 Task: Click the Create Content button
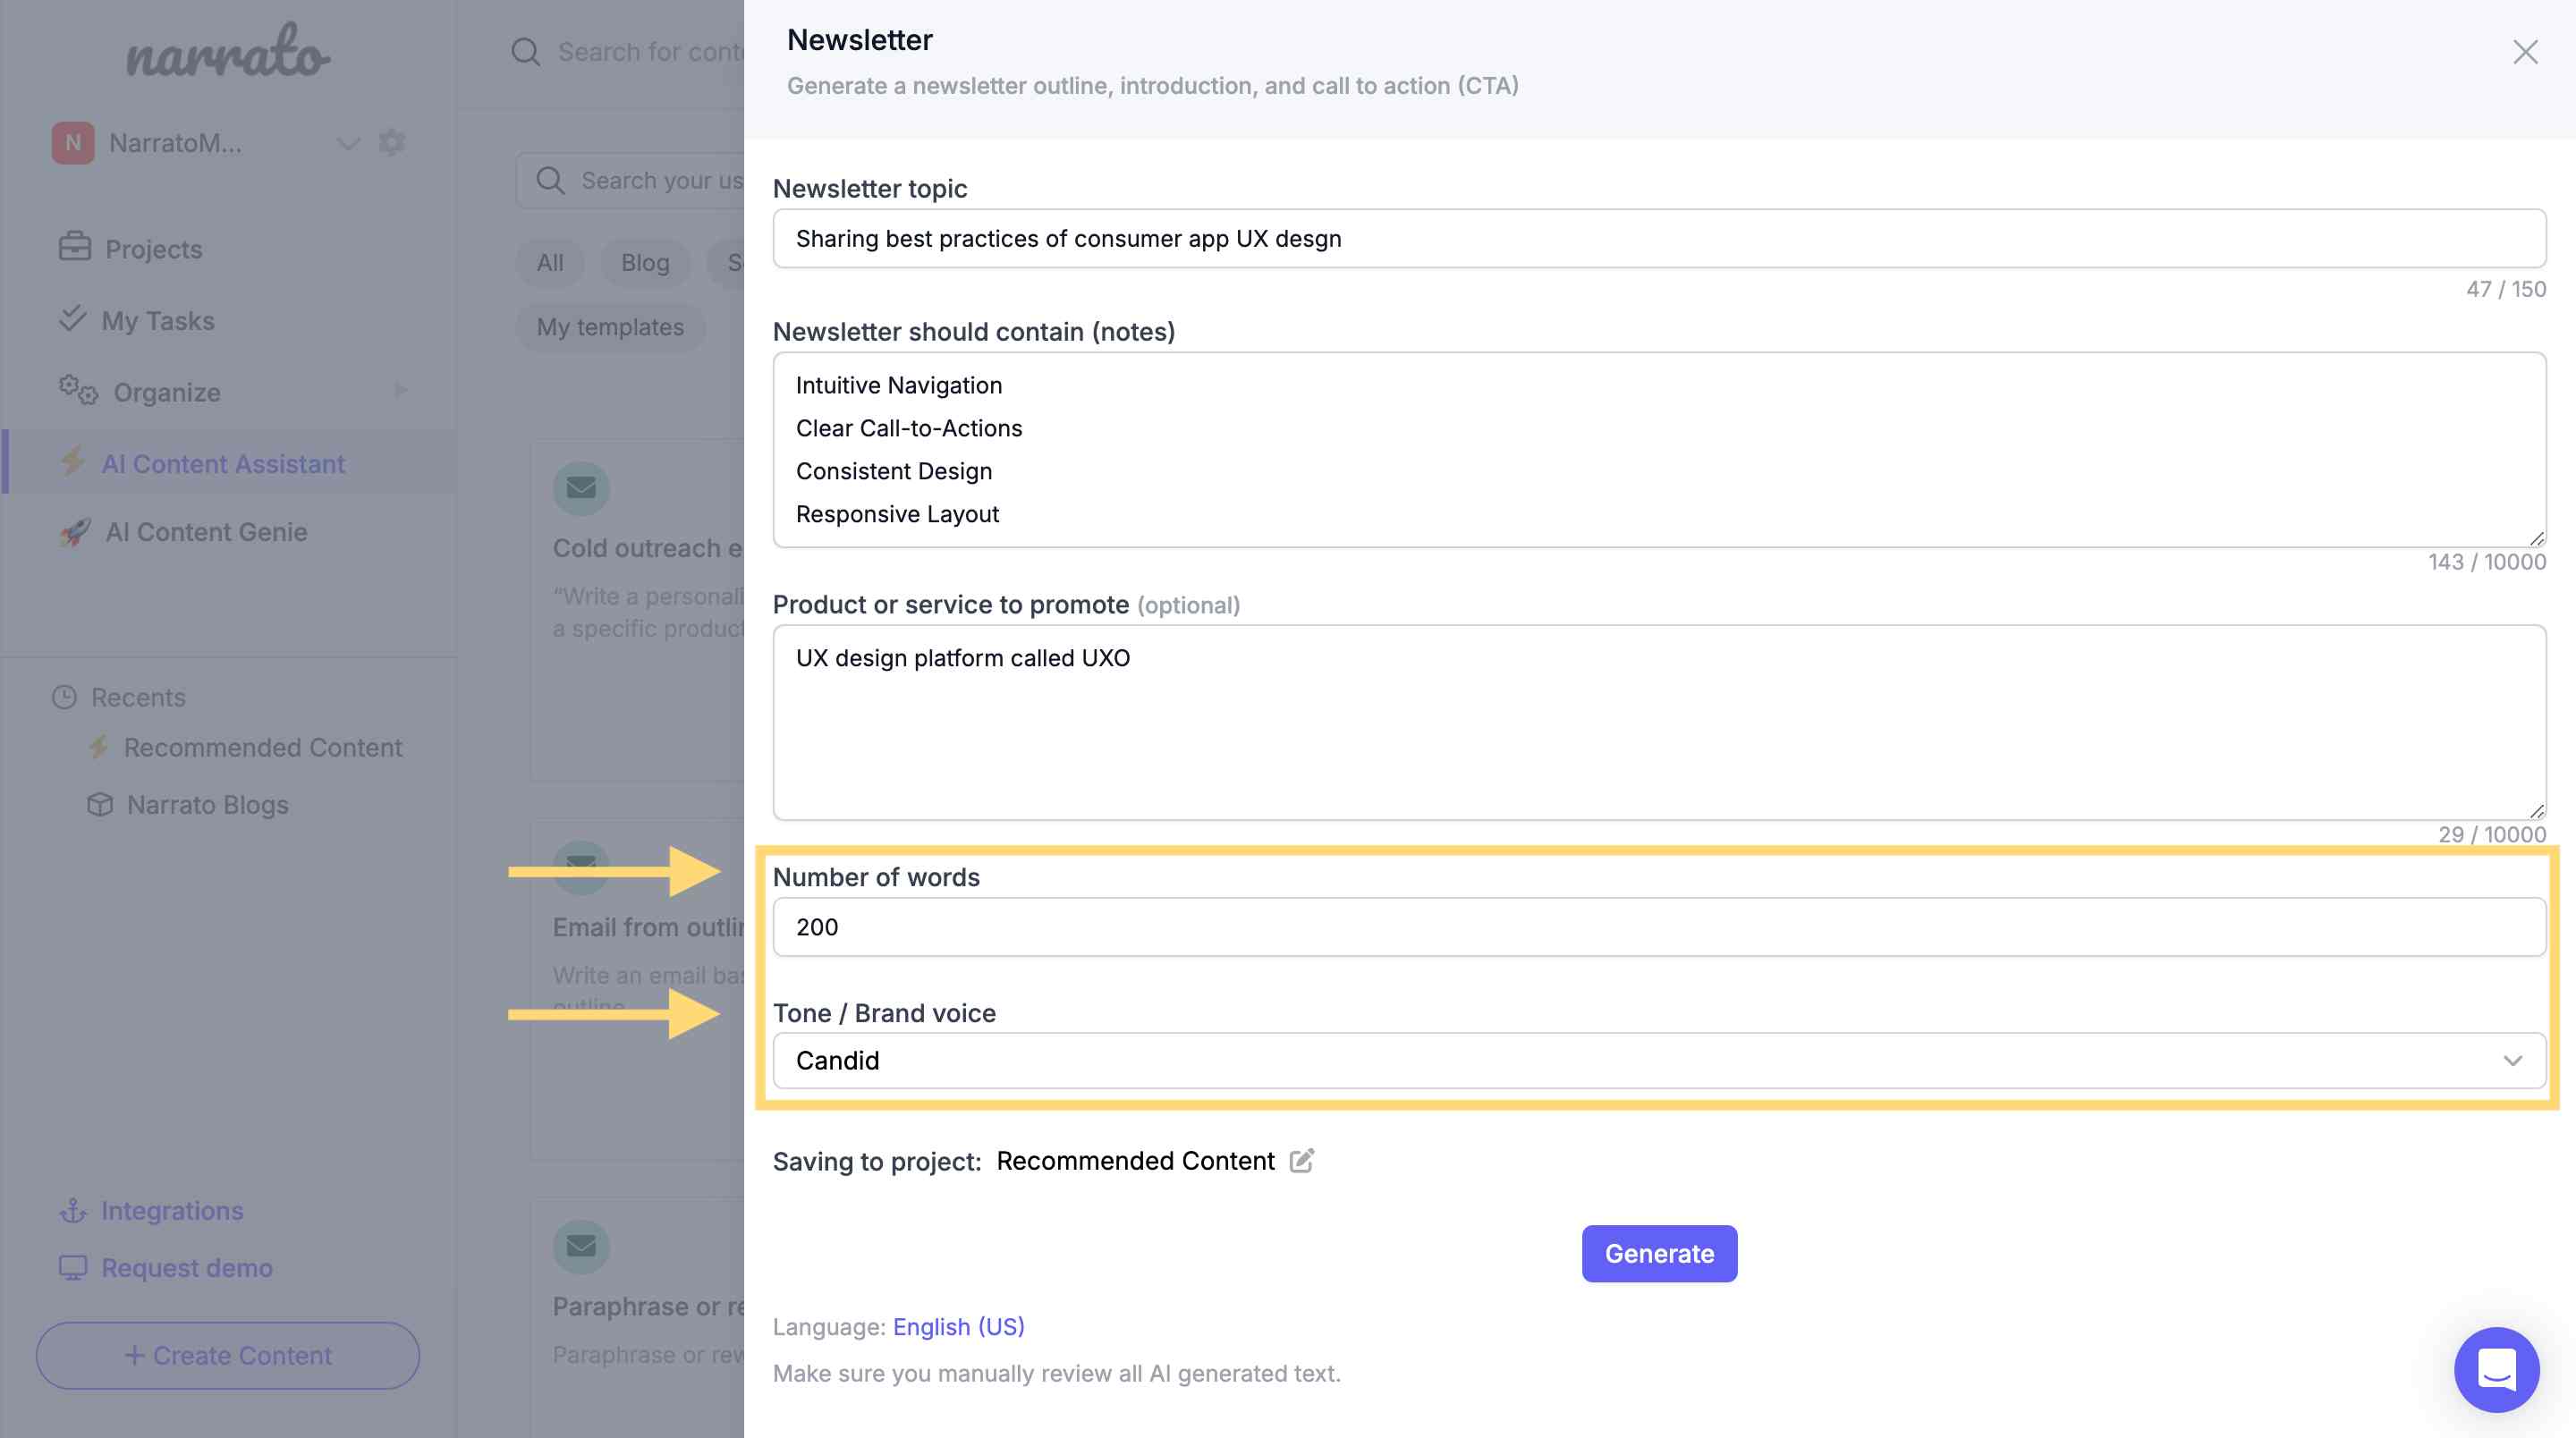click(228, 1355)
